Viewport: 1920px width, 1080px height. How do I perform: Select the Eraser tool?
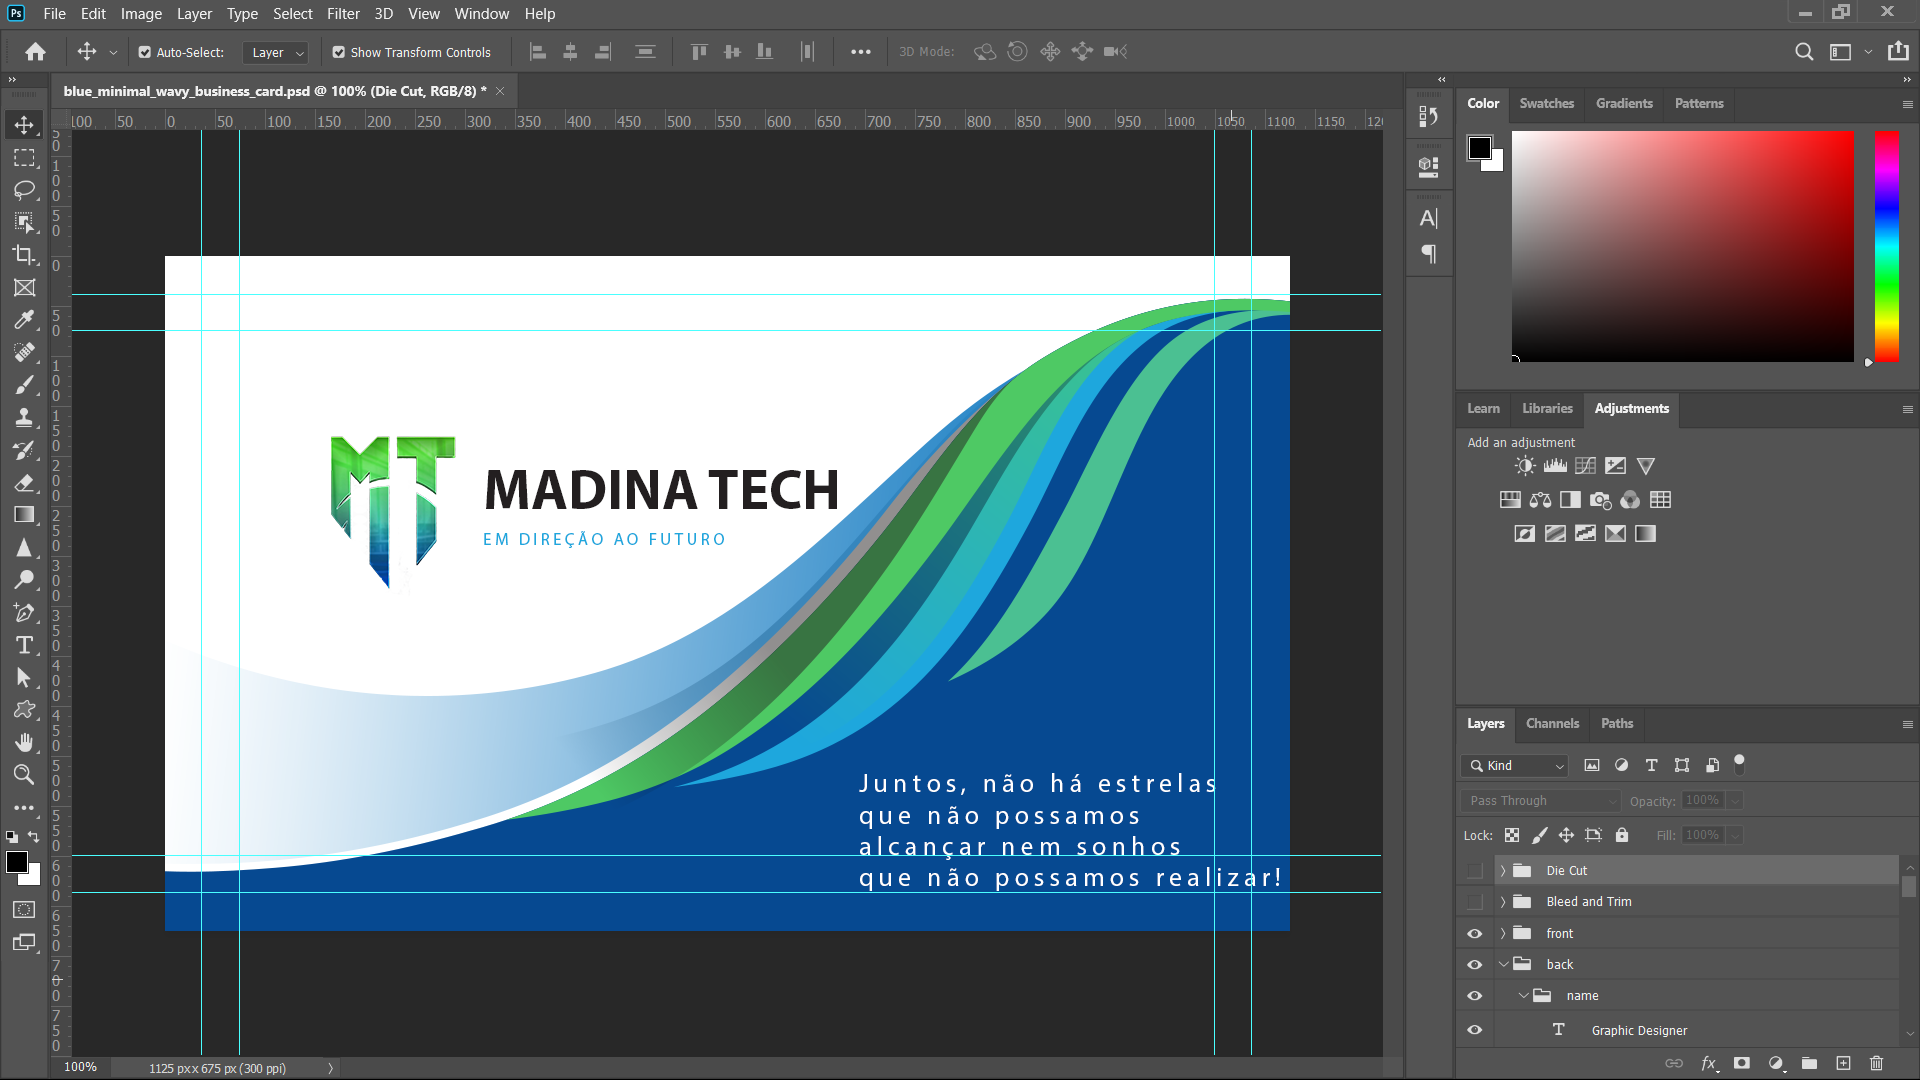(24, 483)
